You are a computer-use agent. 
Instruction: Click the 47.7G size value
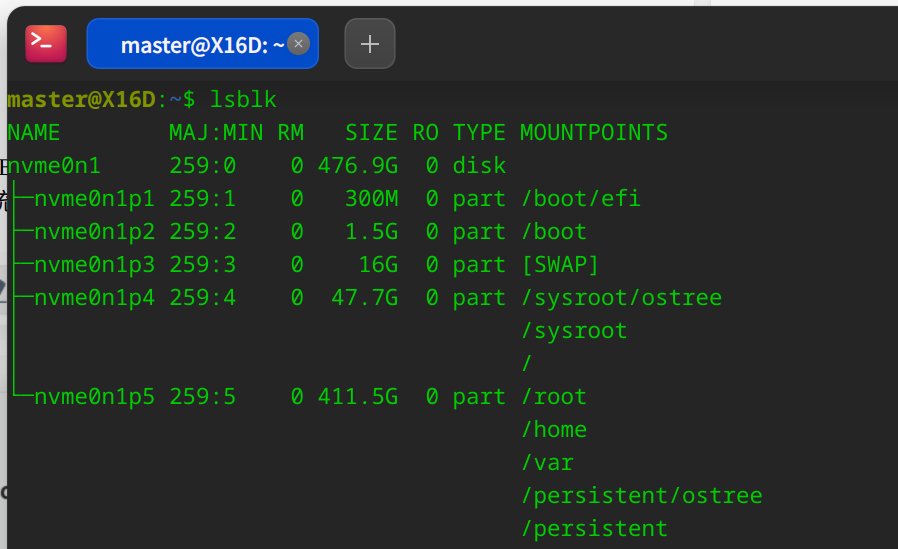(x=364, y=298)
